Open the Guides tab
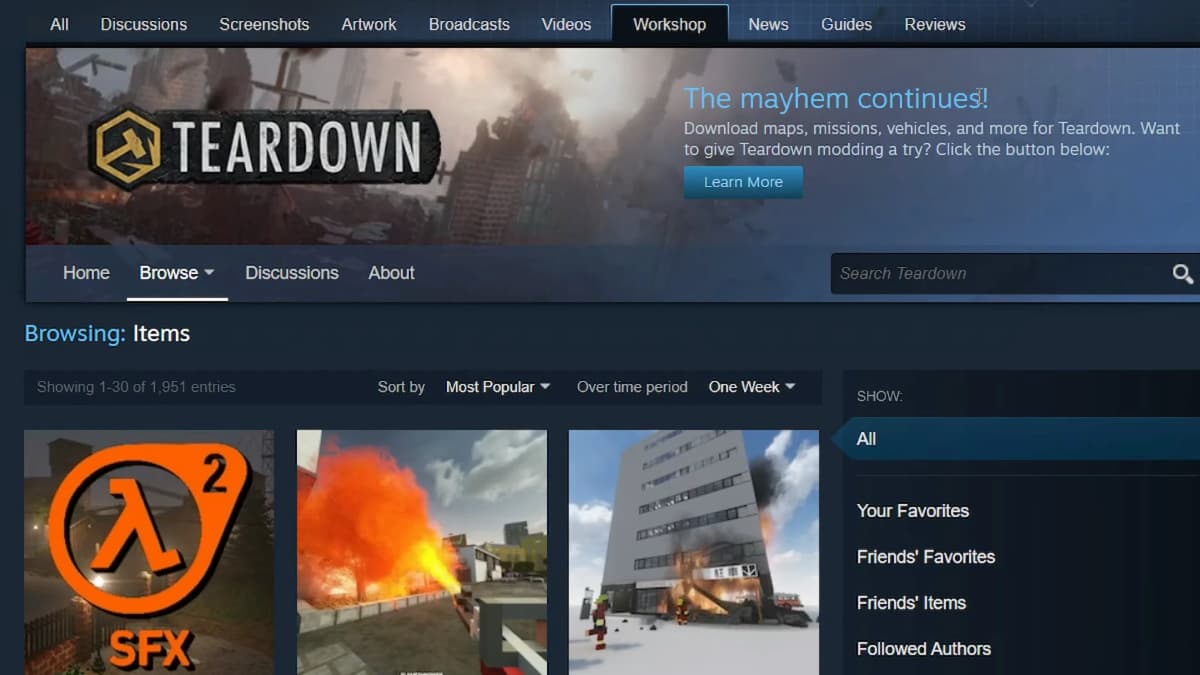The image size is (1200, 675). (846, 24)
